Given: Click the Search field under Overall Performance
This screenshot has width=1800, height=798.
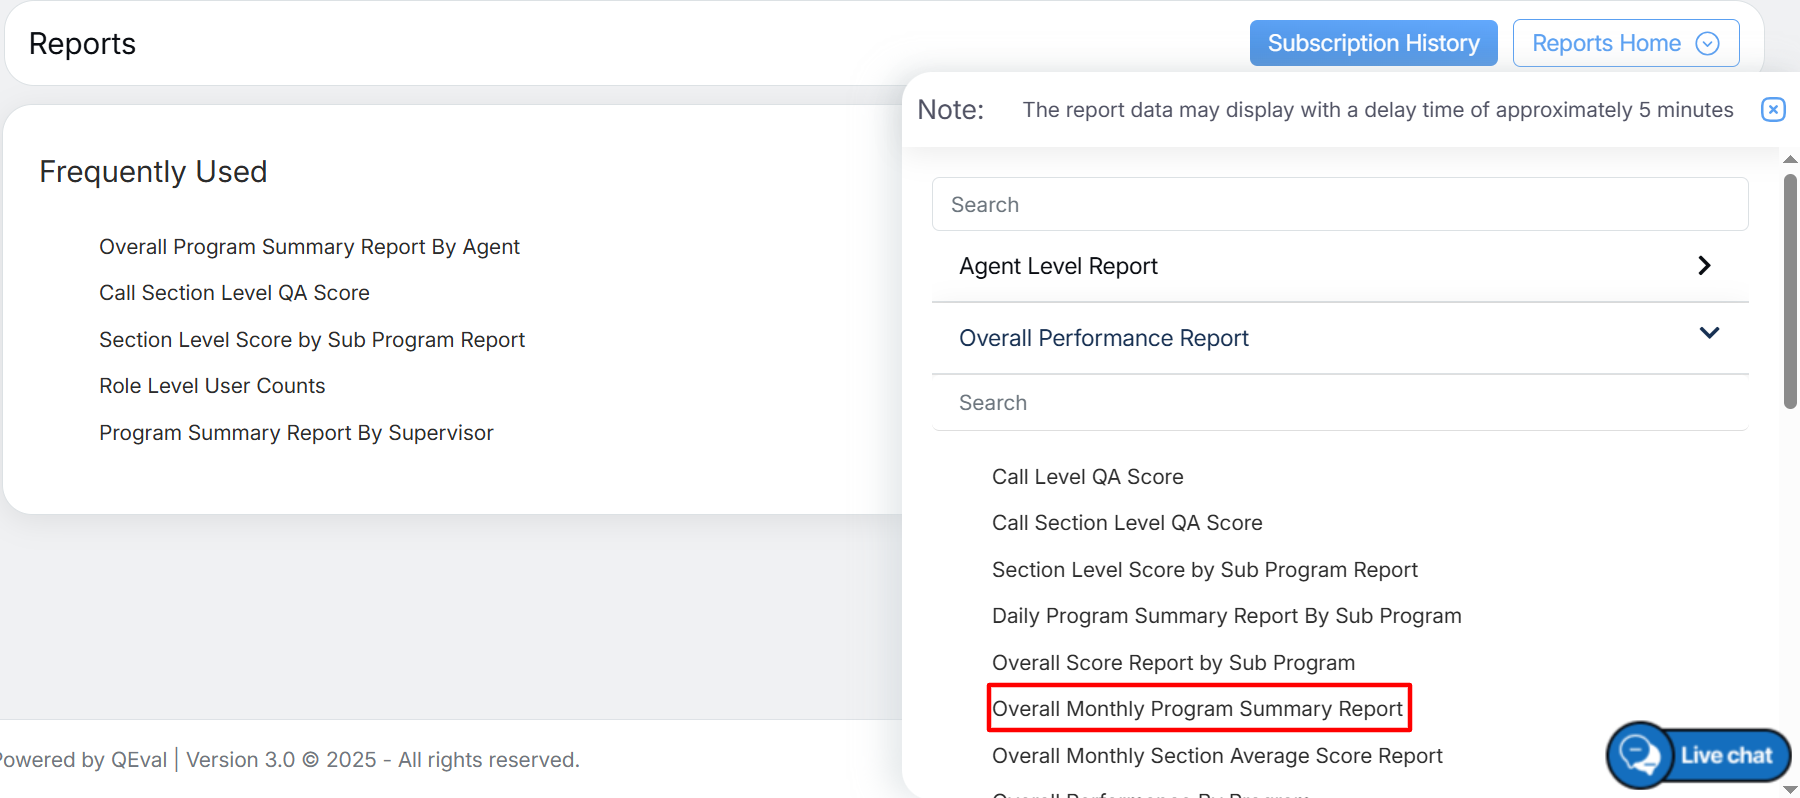Looking at the screenshot, I should click(1339, 403).
